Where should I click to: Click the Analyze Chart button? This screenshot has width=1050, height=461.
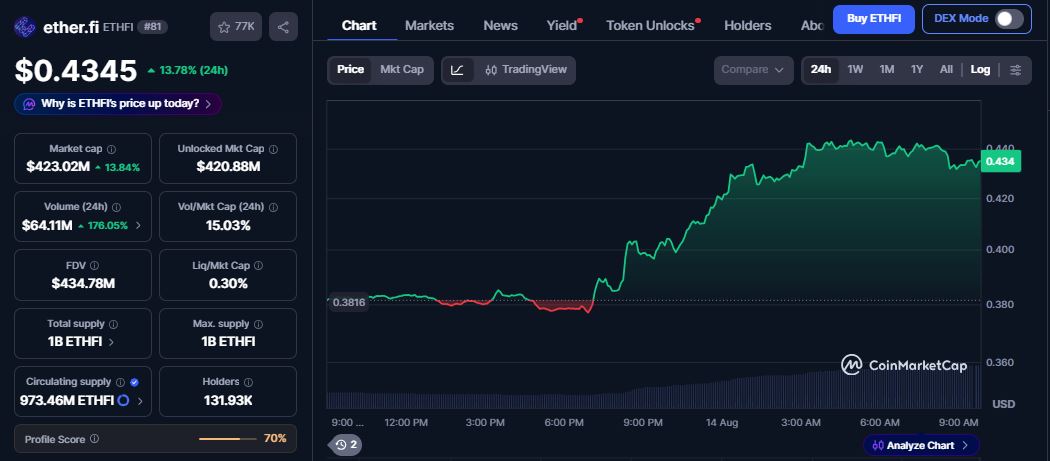(921, 445)
